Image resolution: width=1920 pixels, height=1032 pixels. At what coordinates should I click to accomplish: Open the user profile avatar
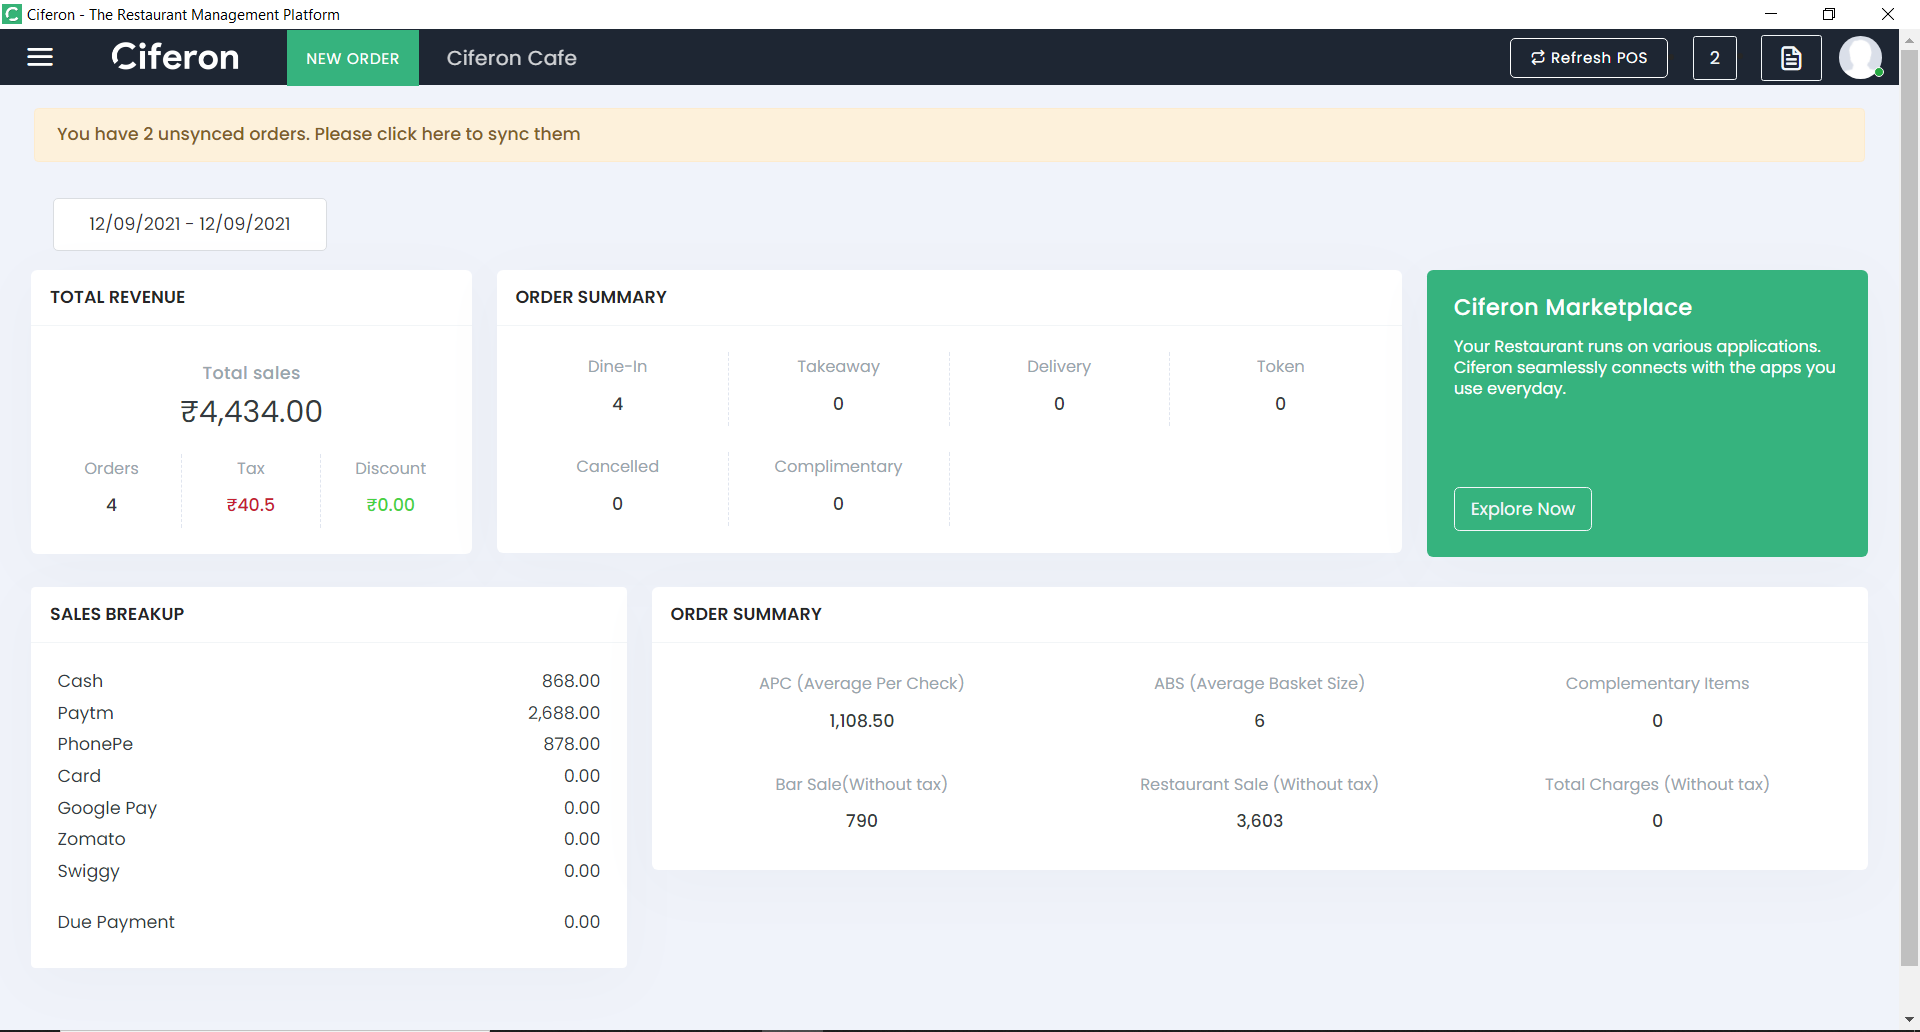click(x=1860, y=57)
